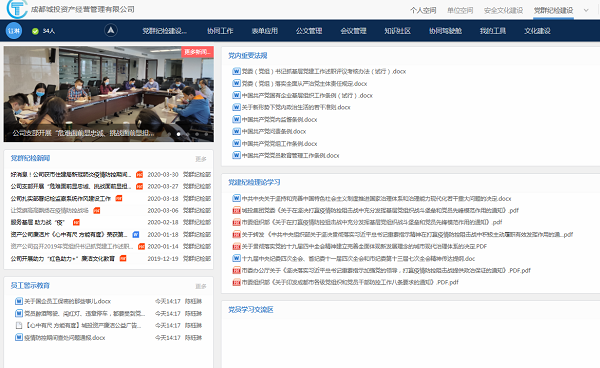Click doc icon of 疫情防控期间查处问题通报.docx
600x368 pixels.
pos(19,337)
